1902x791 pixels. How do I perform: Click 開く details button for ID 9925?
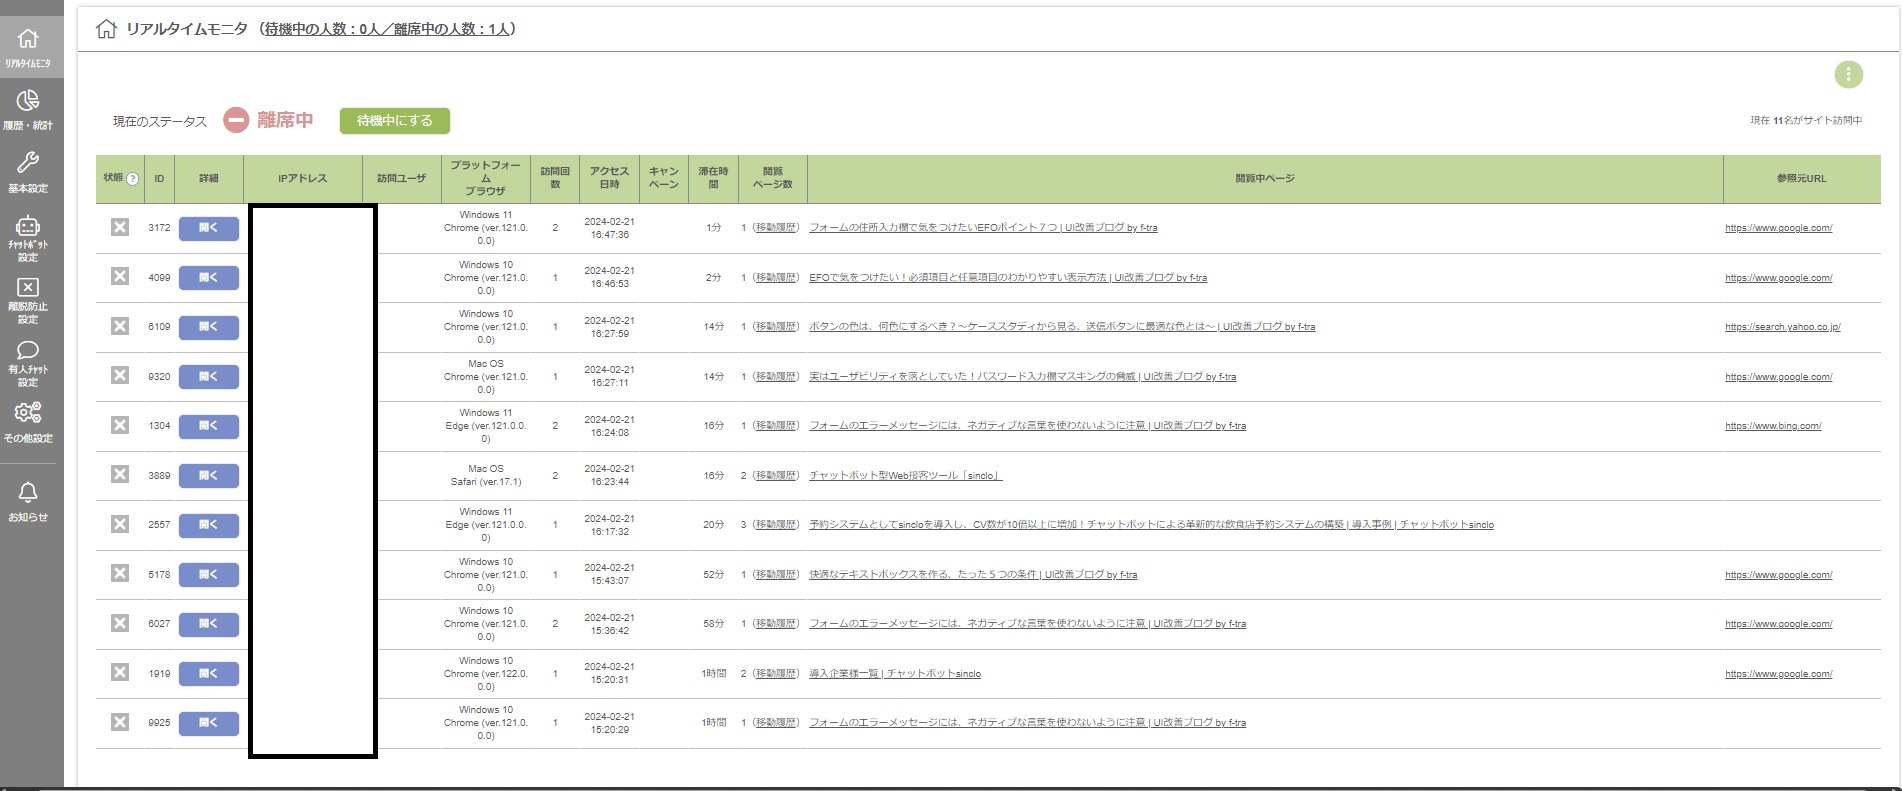coord(209,723)
